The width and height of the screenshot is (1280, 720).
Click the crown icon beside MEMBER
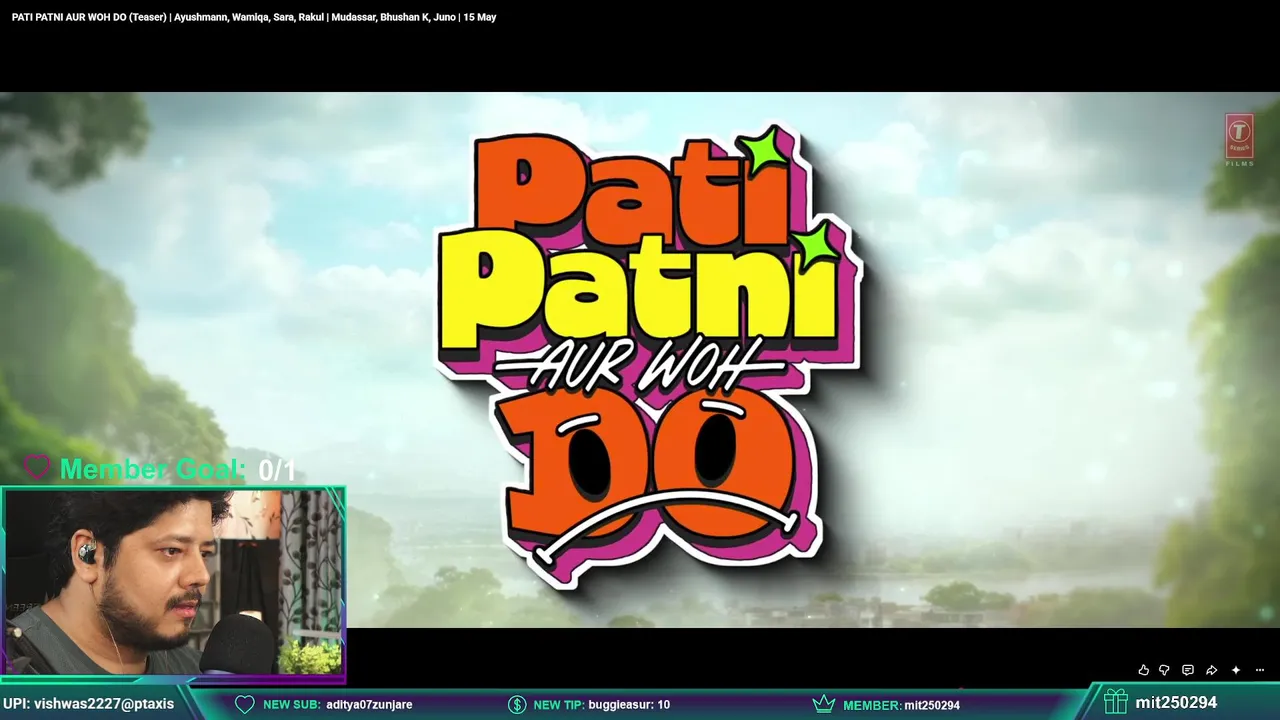[x=824, y=704]
